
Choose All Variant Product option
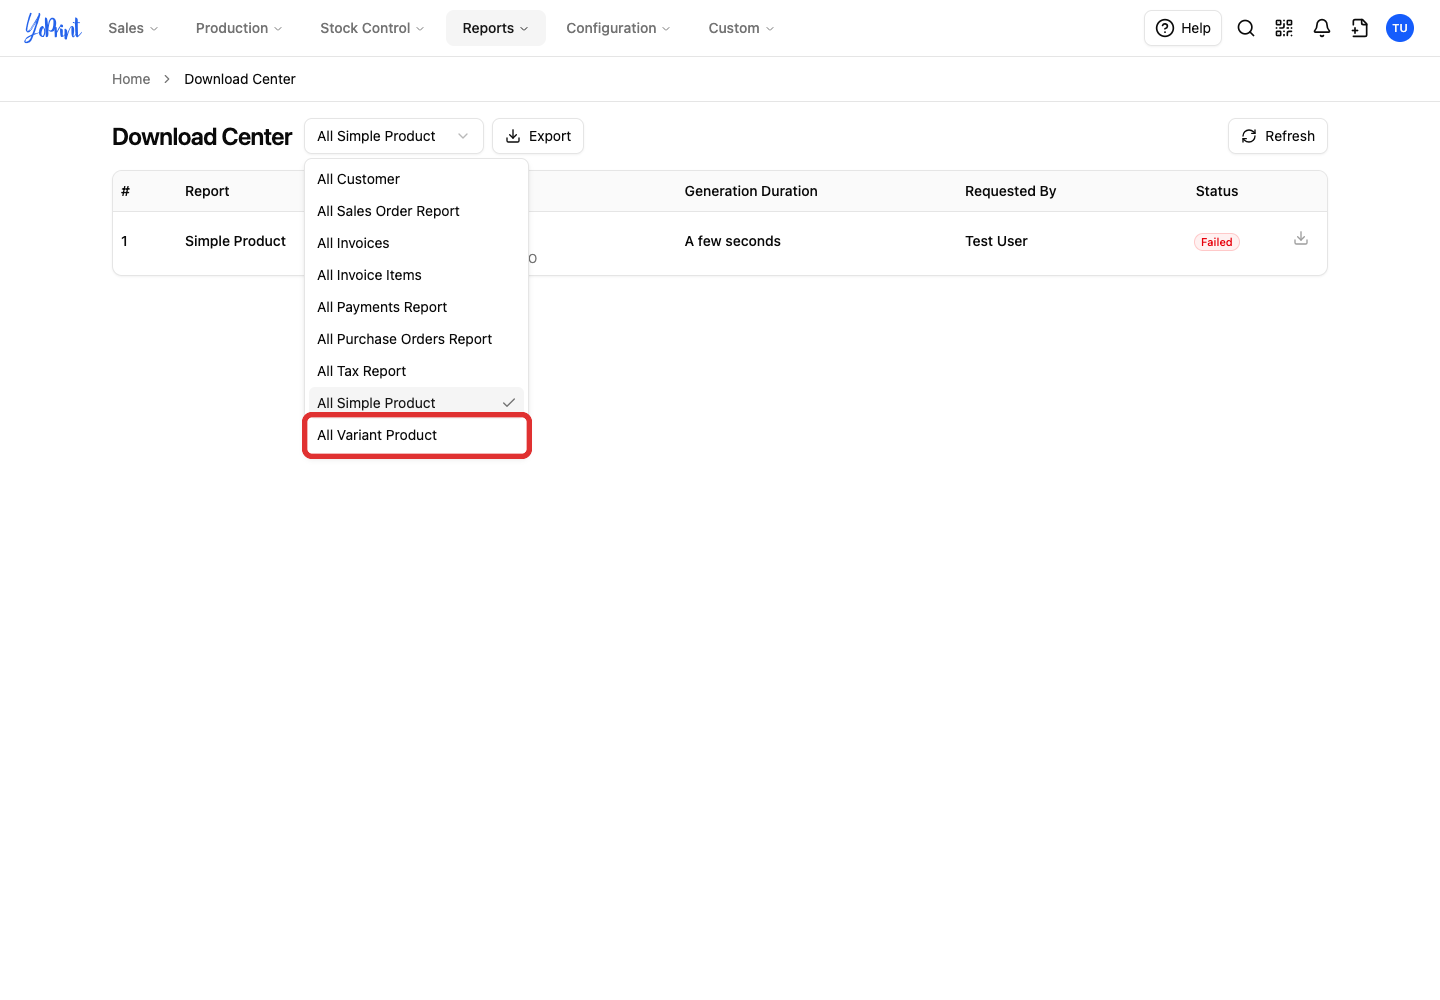416,435
